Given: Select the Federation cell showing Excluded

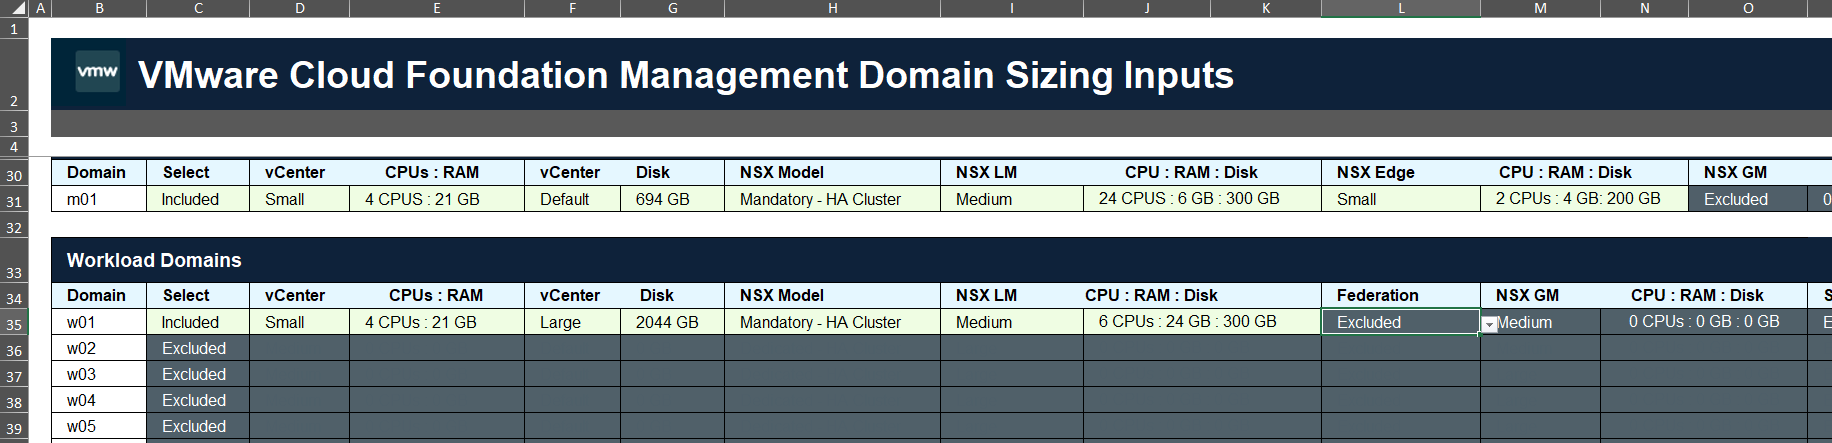Looking at the screenshot, I should pyautogui.click(x=1400, y=322).
